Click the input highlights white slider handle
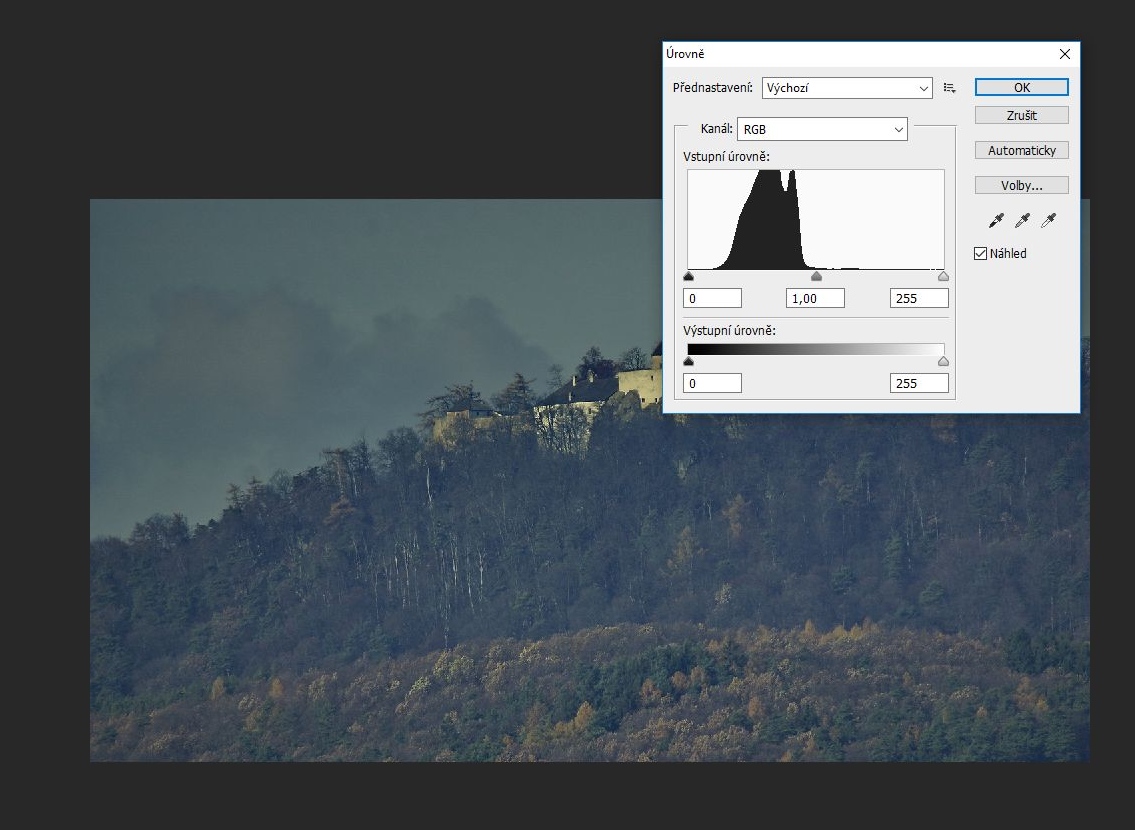 point(943,277)
